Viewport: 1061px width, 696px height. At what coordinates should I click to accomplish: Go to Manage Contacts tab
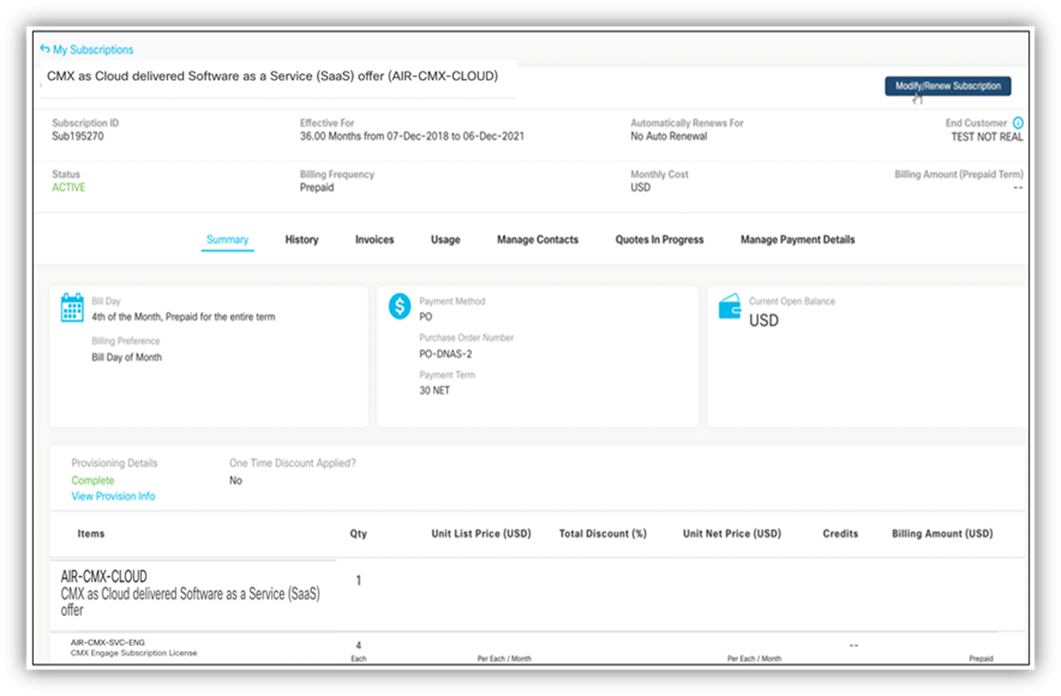coord(537,239)
